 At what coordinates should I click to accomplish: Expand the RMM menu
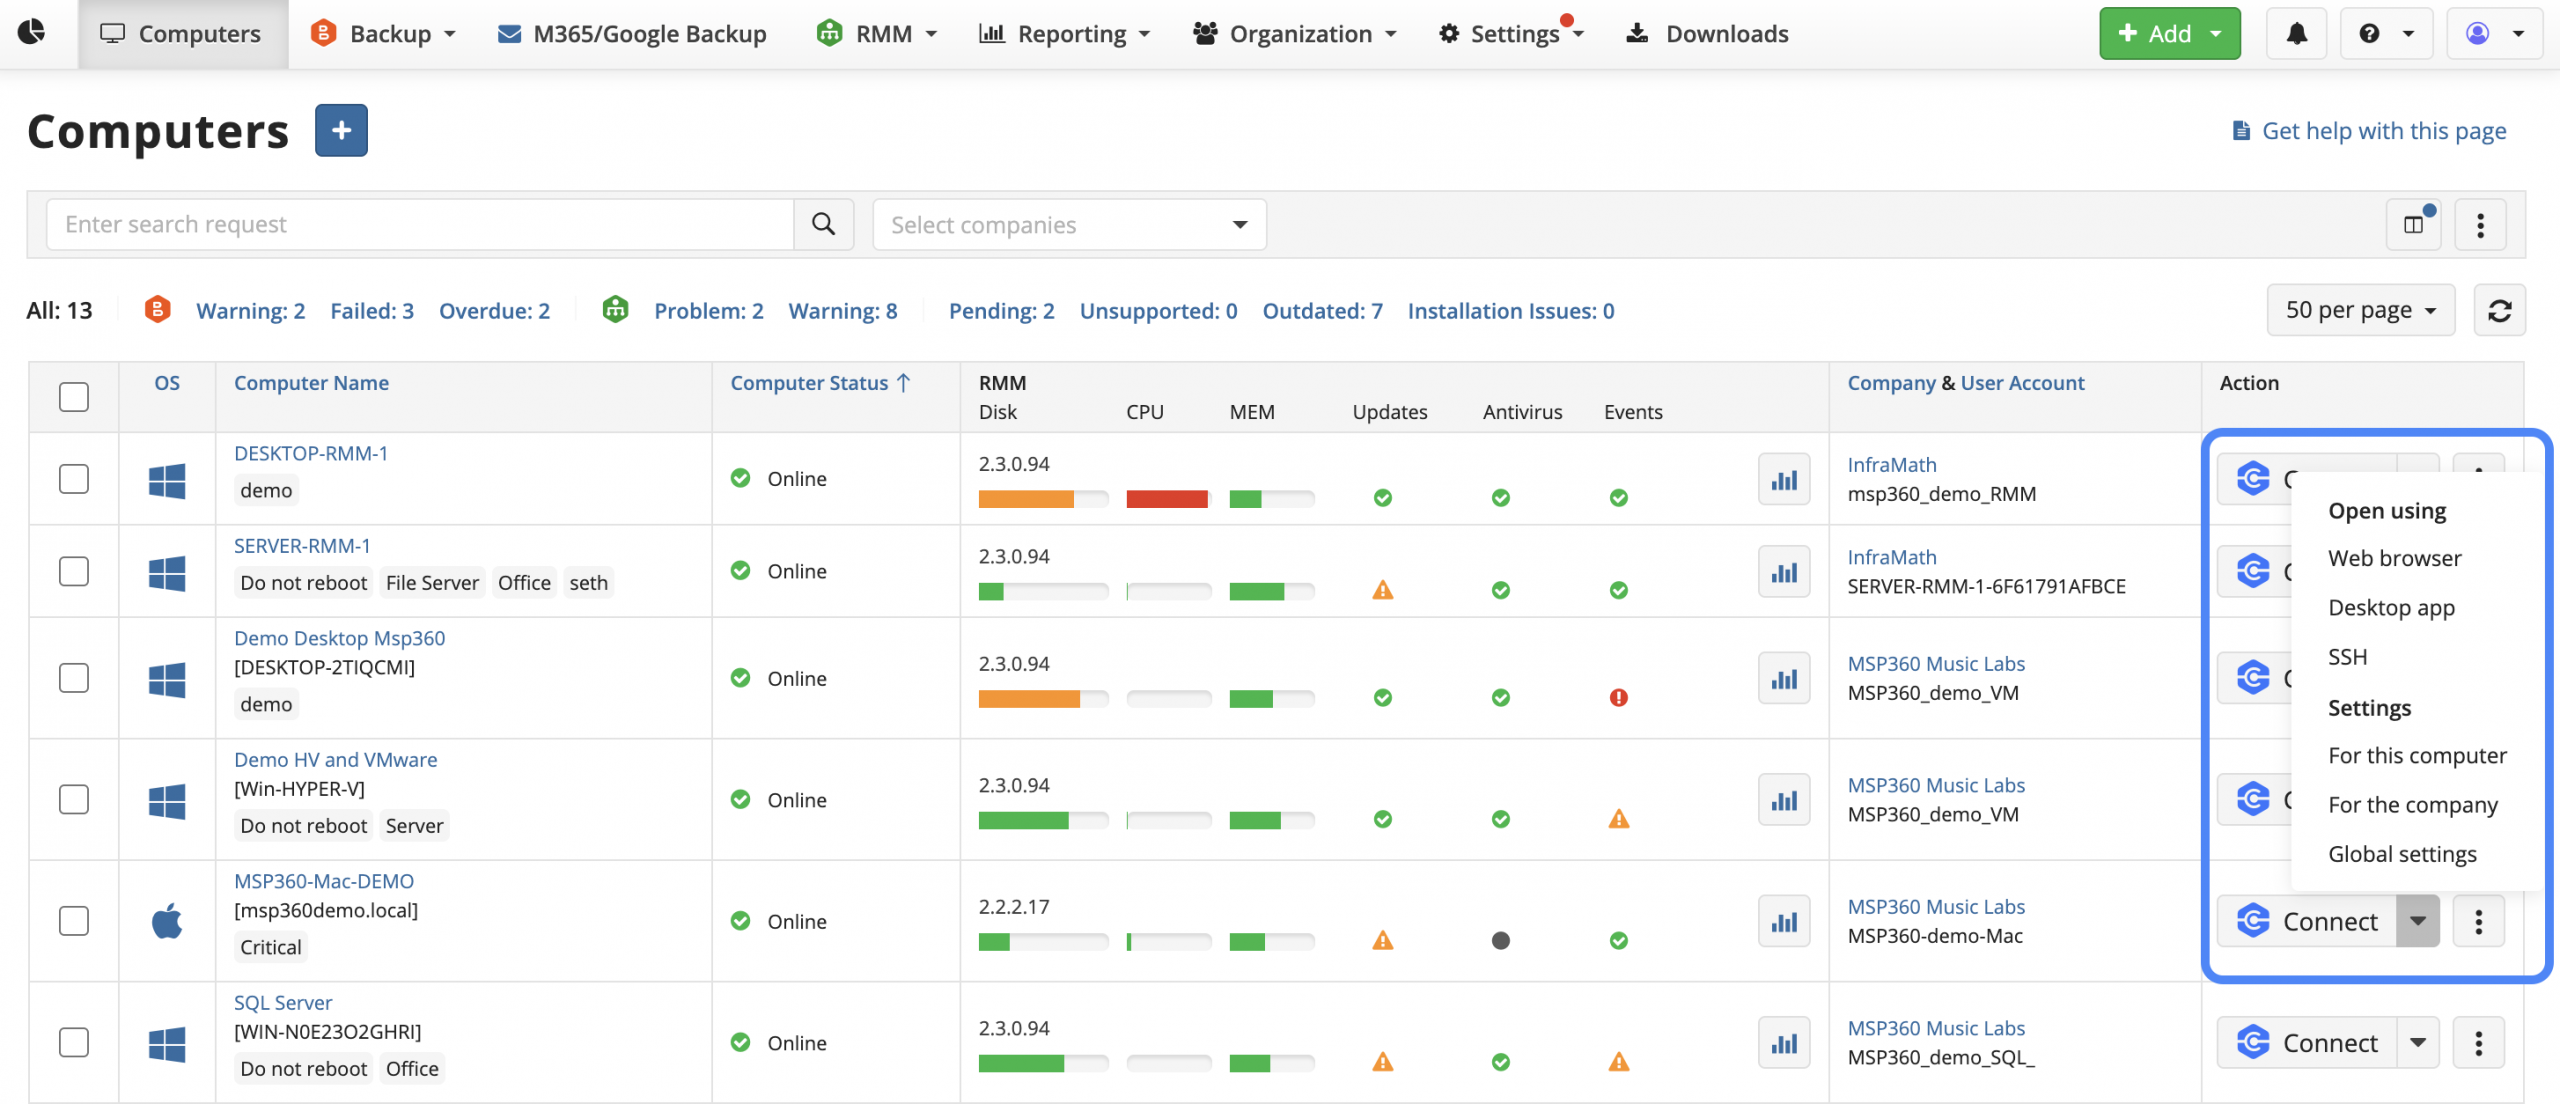[877, 34]
